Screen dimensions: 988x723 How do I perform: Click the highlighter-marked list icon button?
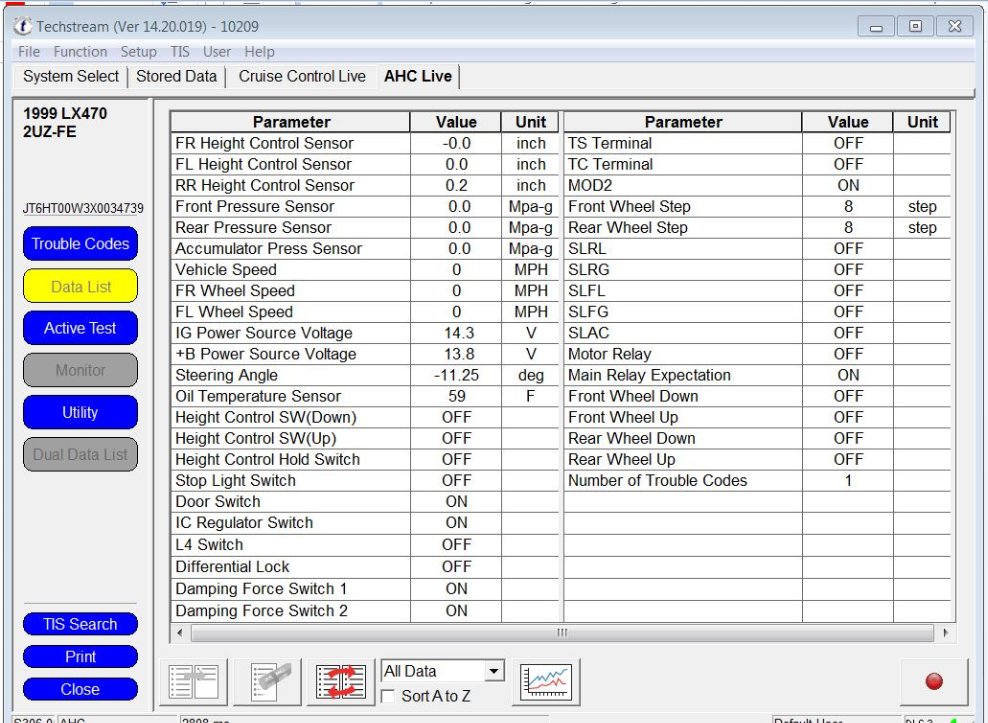(x=267, y=681)
